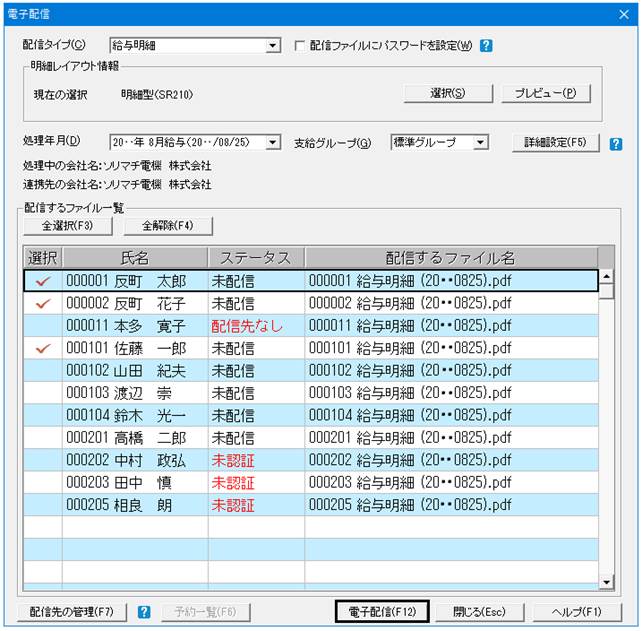
Task: Click file name 000001 給与明細 pdf
Action: (x=410, y=281)
